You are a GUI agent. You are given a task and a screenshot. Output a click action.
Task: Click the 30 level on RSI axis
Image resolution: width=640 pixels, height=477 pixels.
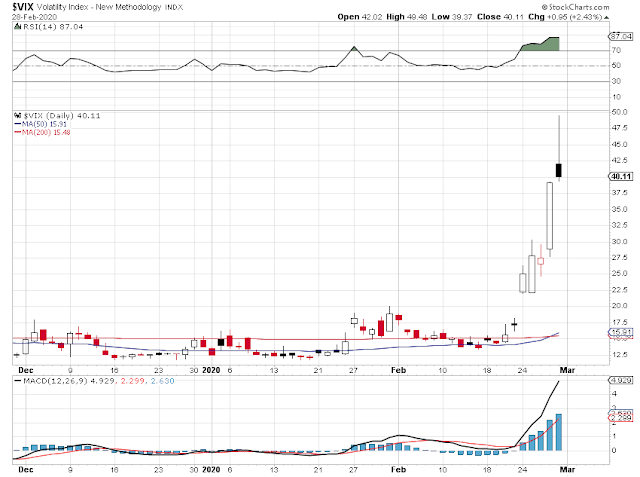click(616, 81)
